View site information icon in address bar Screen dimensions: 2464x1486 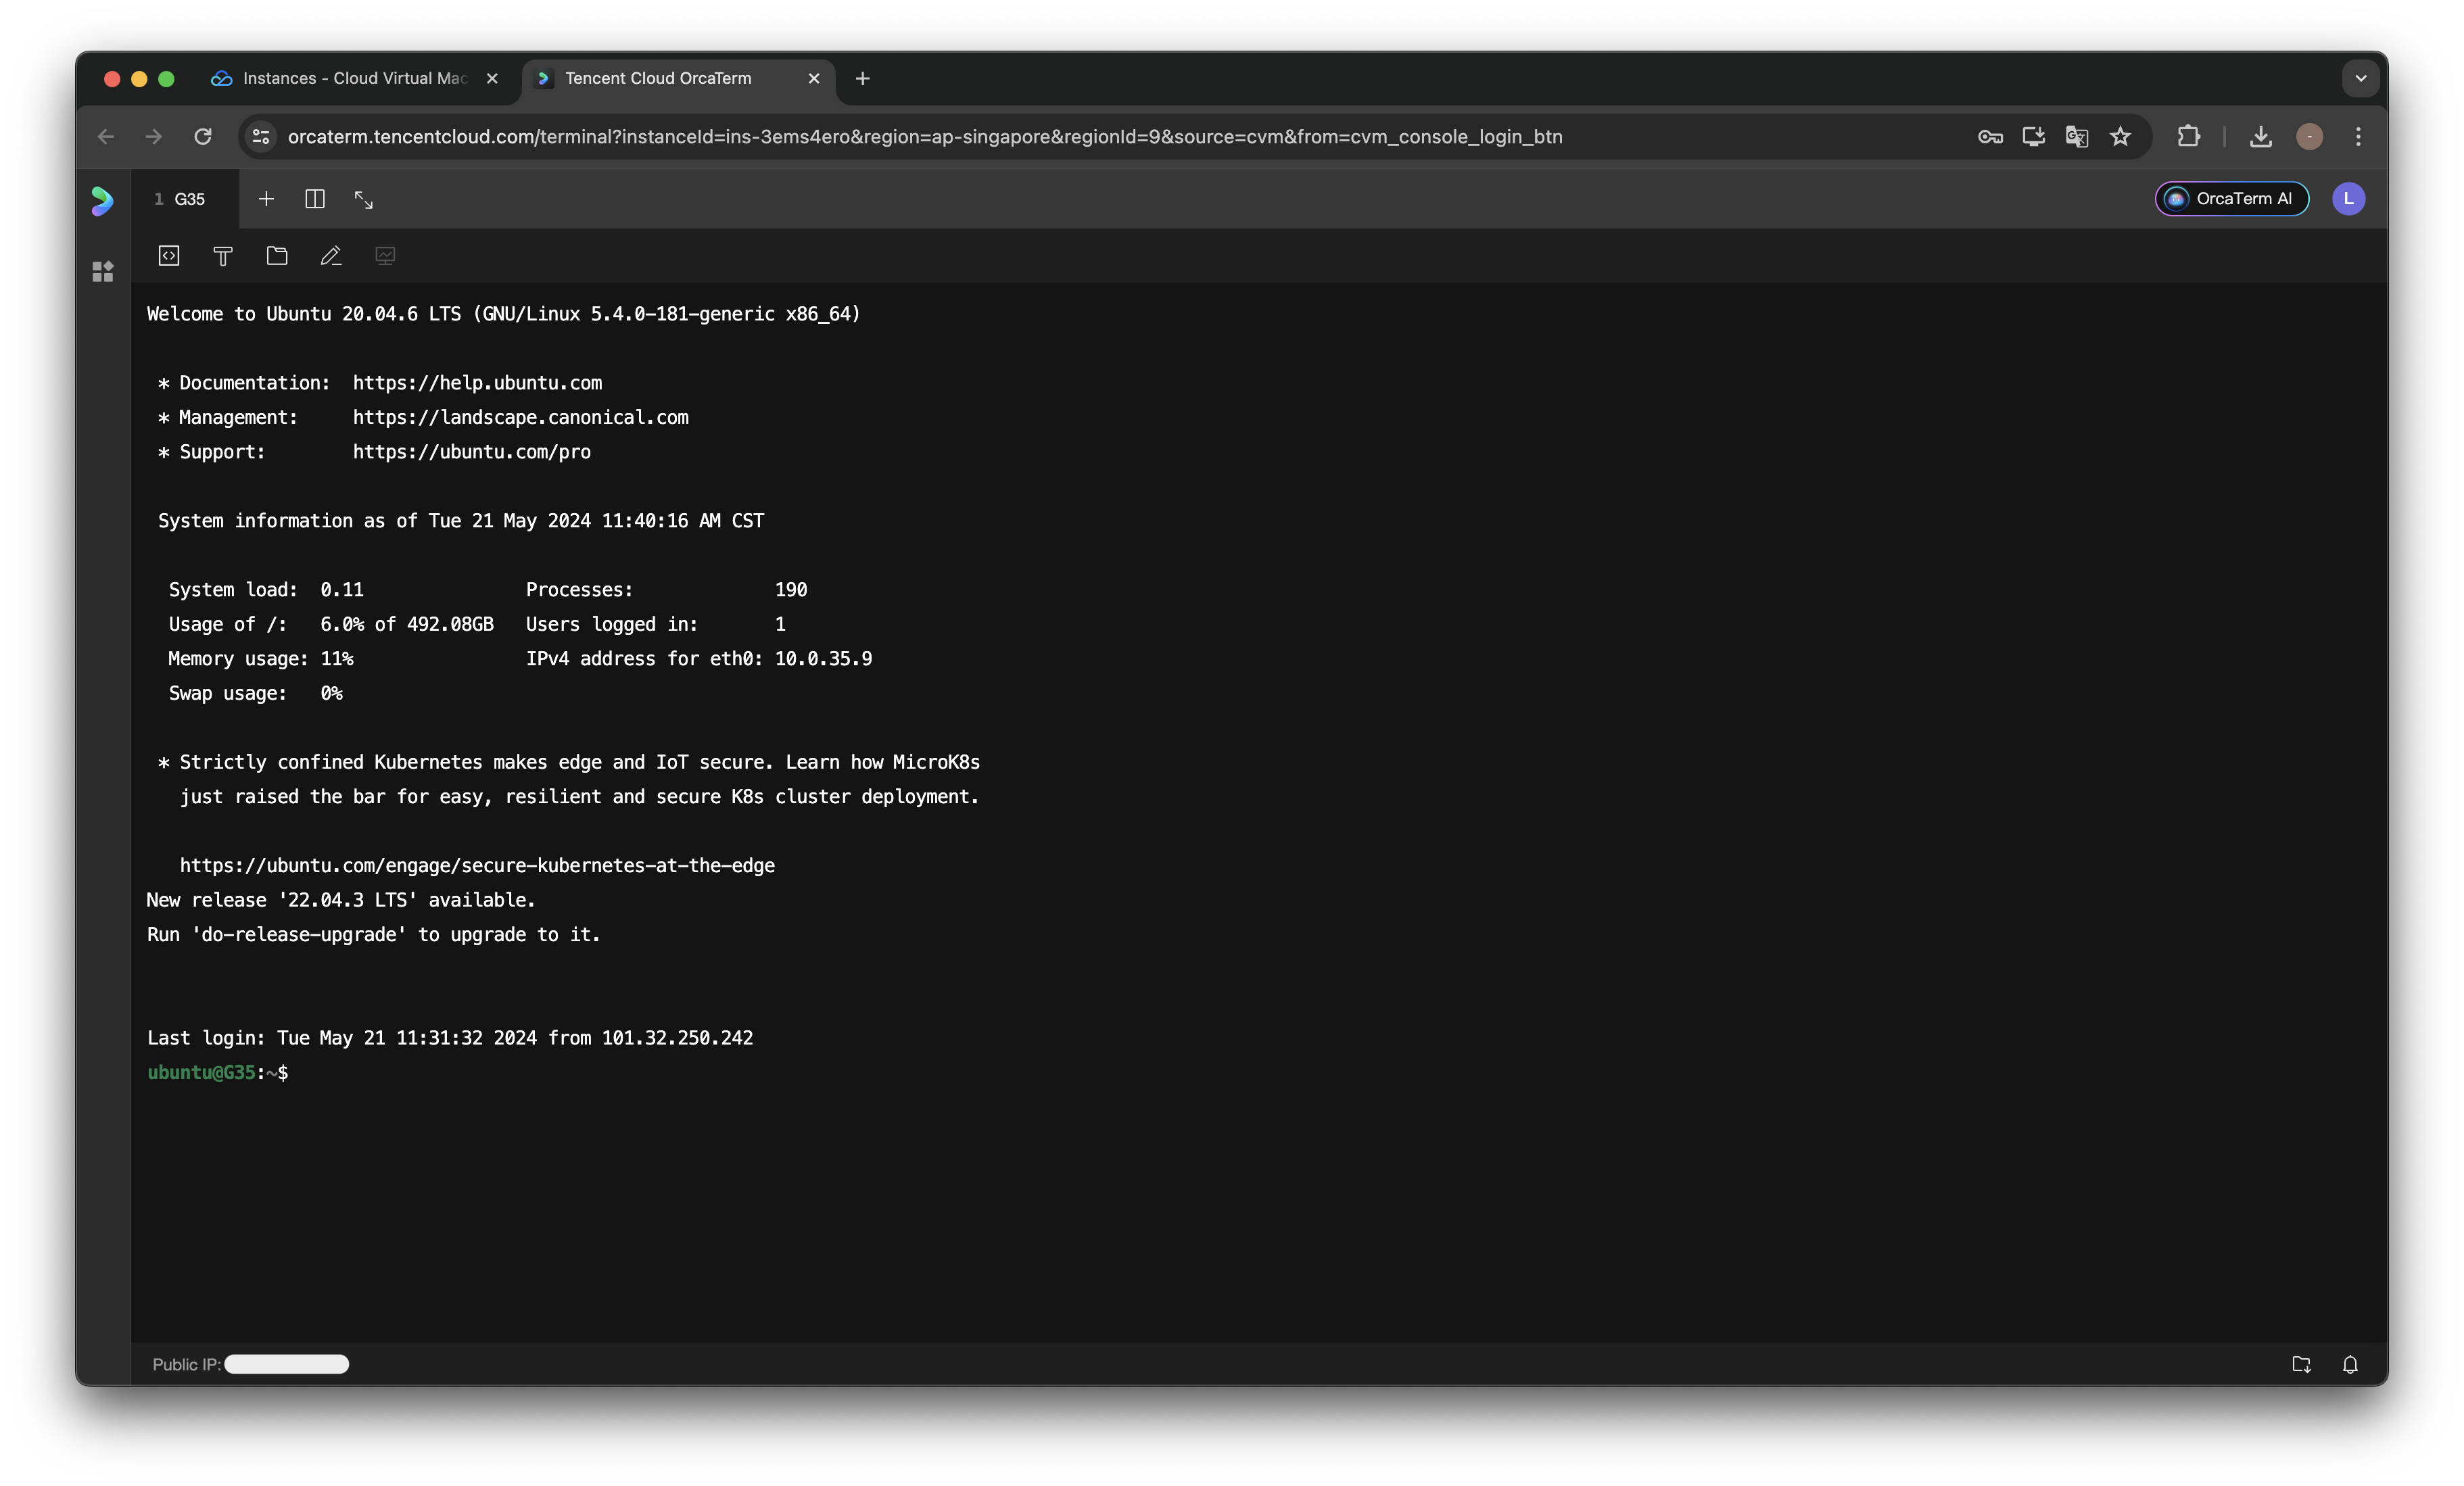tap(261, 137)
